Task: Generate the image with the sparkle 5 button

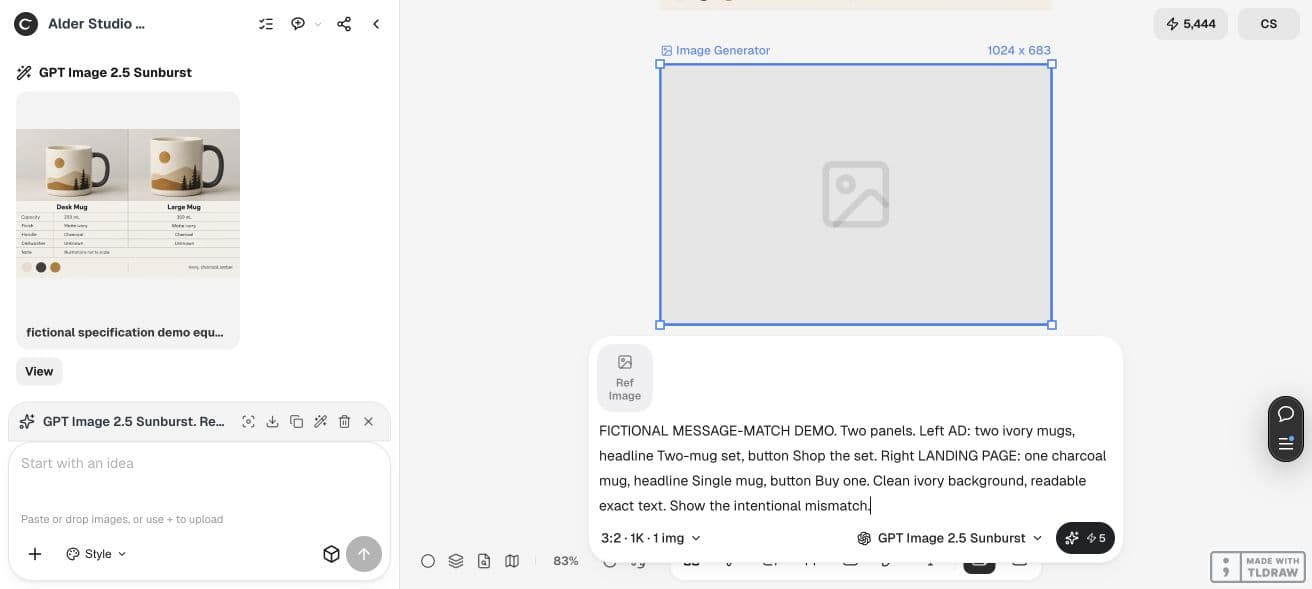Action: pyautogui.click(x=1085, y=538)
